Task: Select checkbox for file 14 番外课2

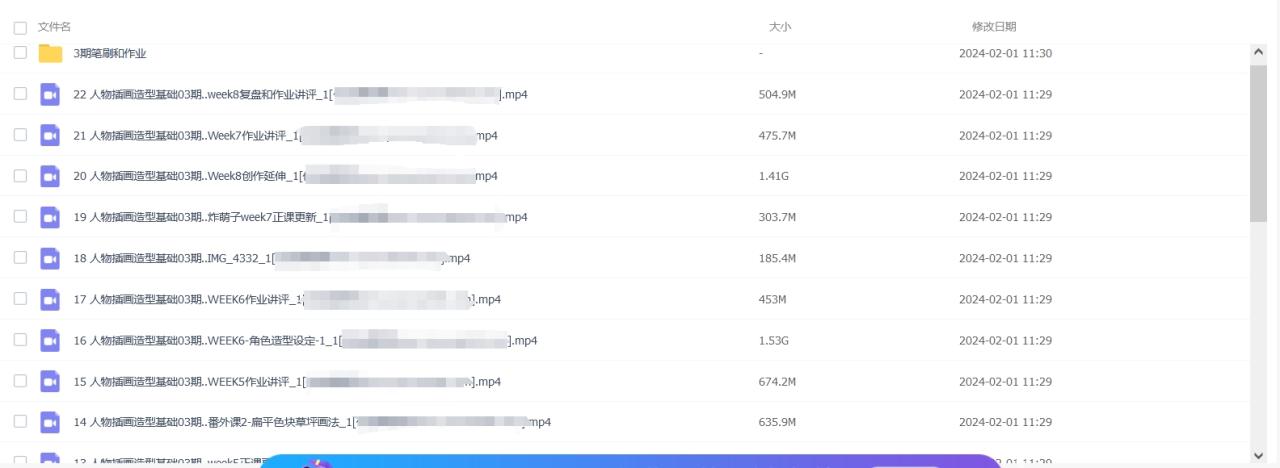Action: (x=20, y=421)
